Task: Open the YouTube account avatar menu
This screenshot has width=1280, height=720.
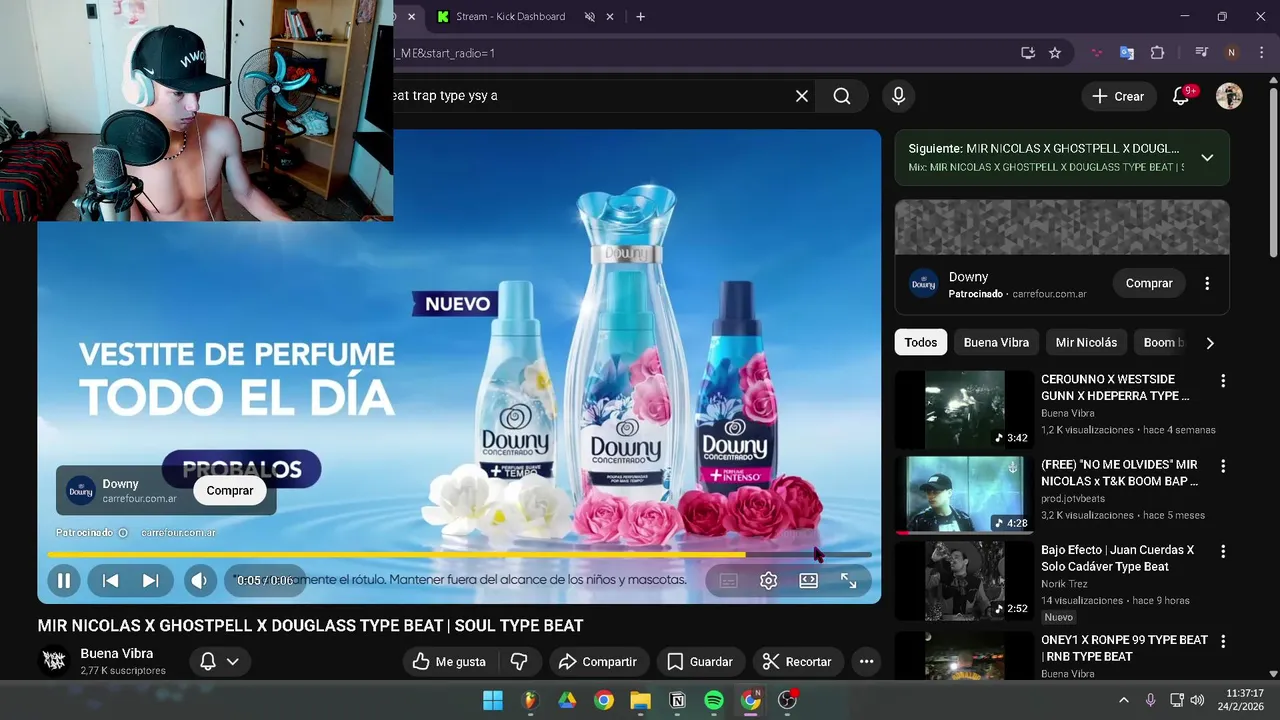Action: tap(1229, 96)
